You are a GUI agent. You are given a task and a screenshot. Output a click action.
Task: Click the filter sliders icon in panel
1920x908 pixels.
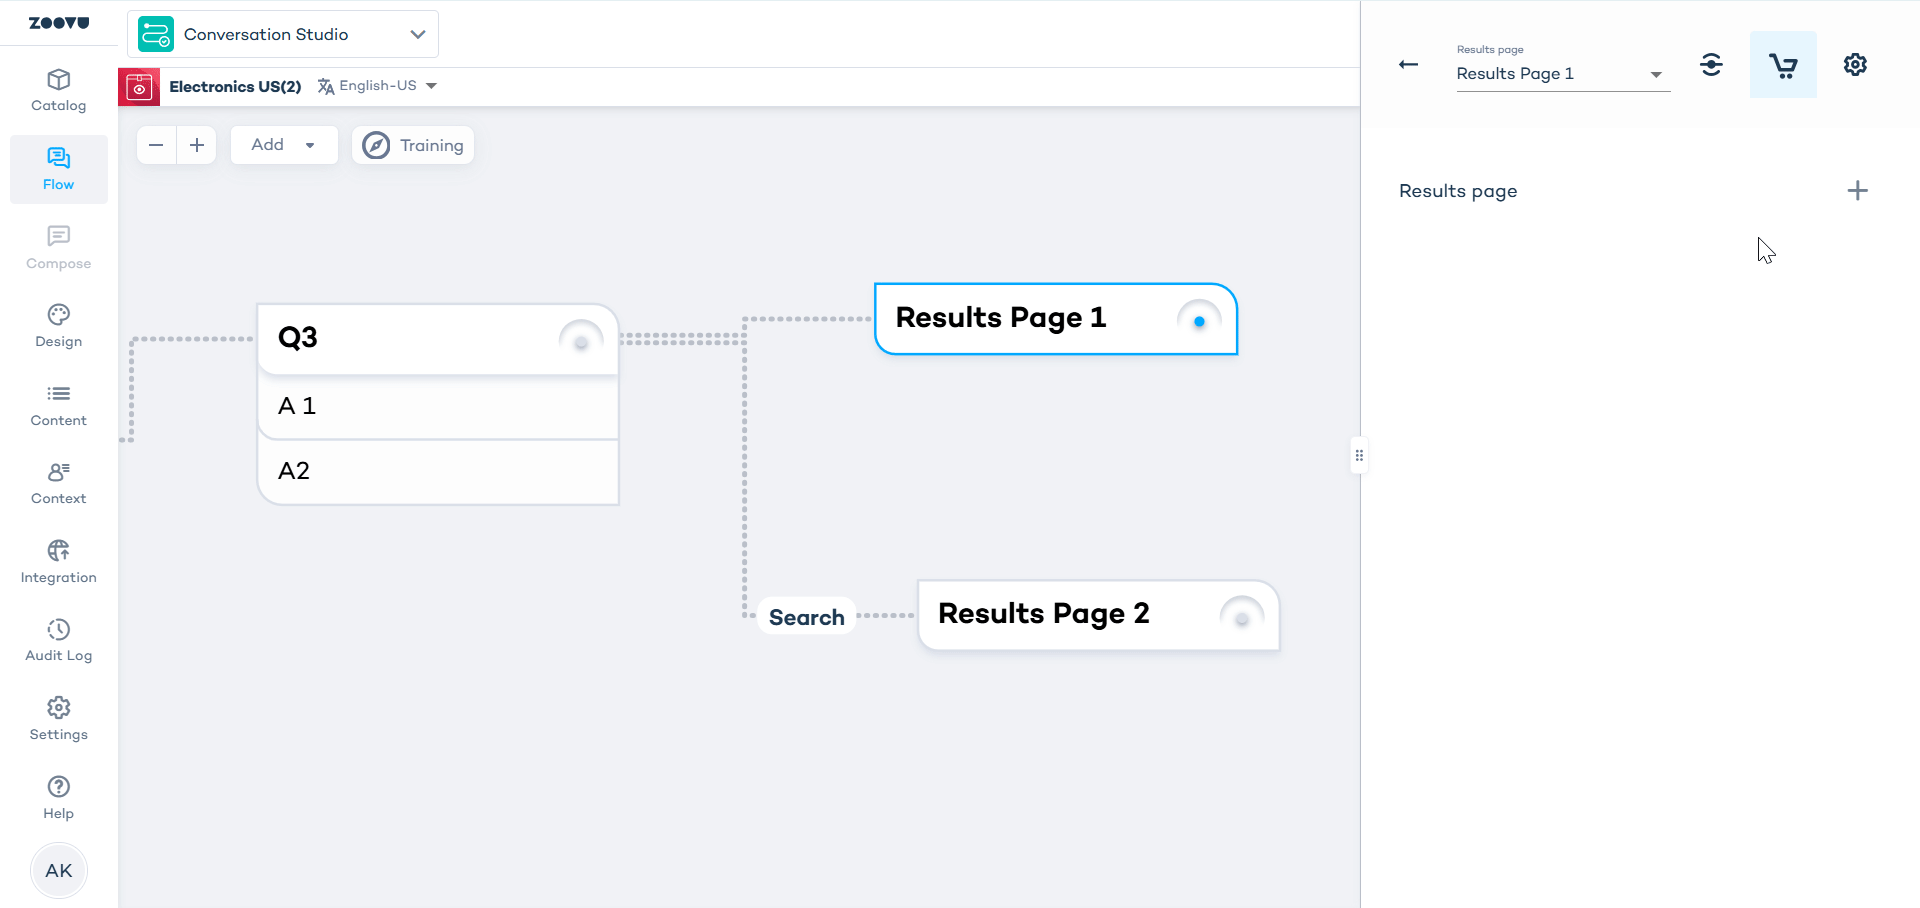coord(1711,65)
